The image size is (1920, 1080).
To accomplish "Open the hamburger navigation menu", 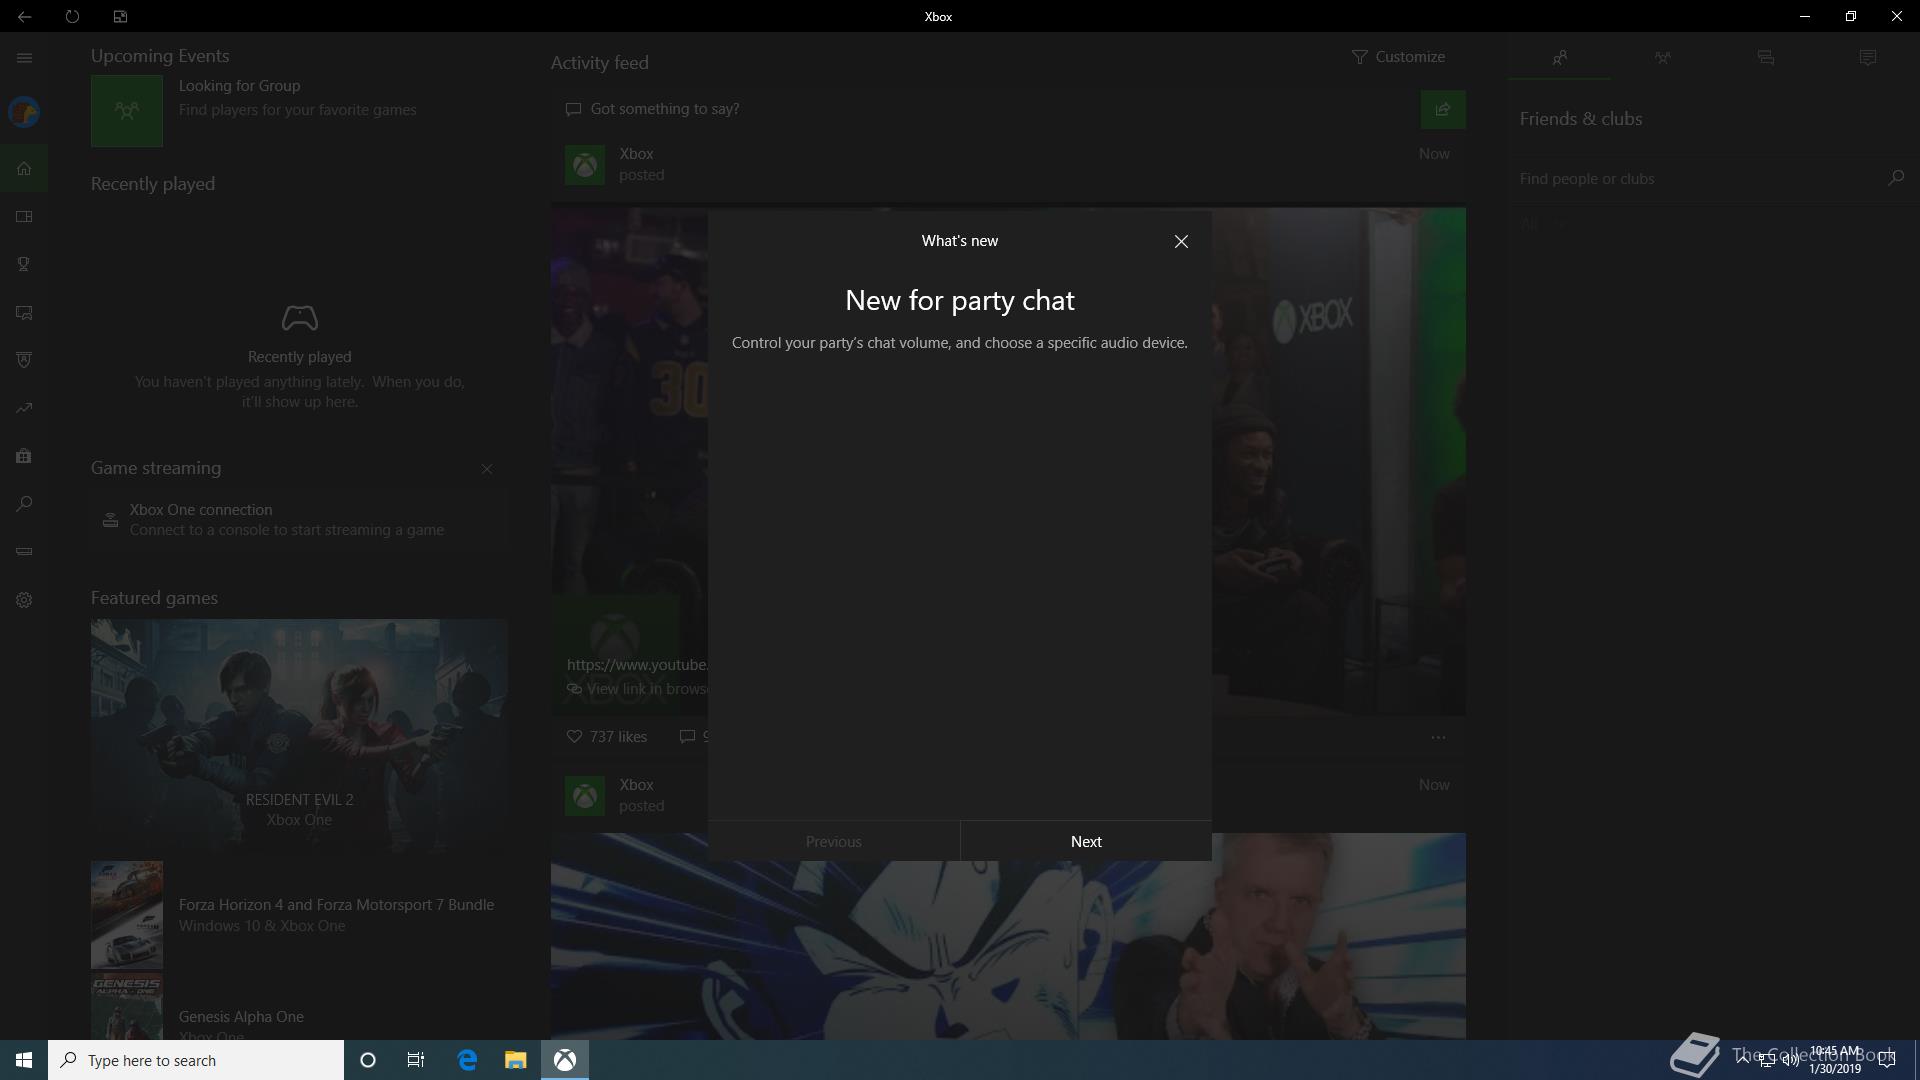I will (24, 58).
